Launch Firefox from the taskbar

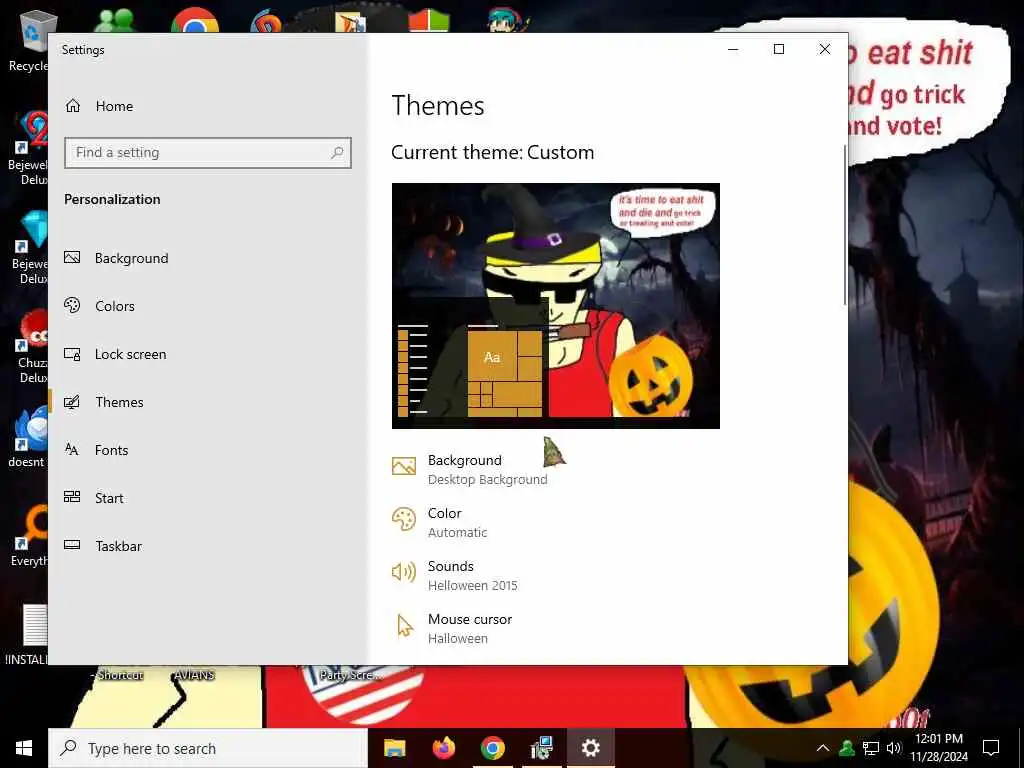click(444, 748)
